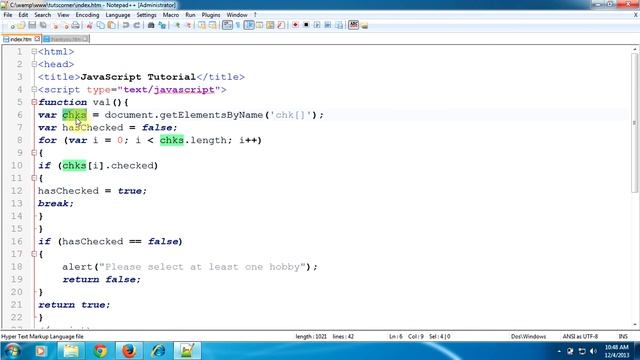Open the Macro menu
Viewport: 640px width, 360px height.
coord(171,15)
